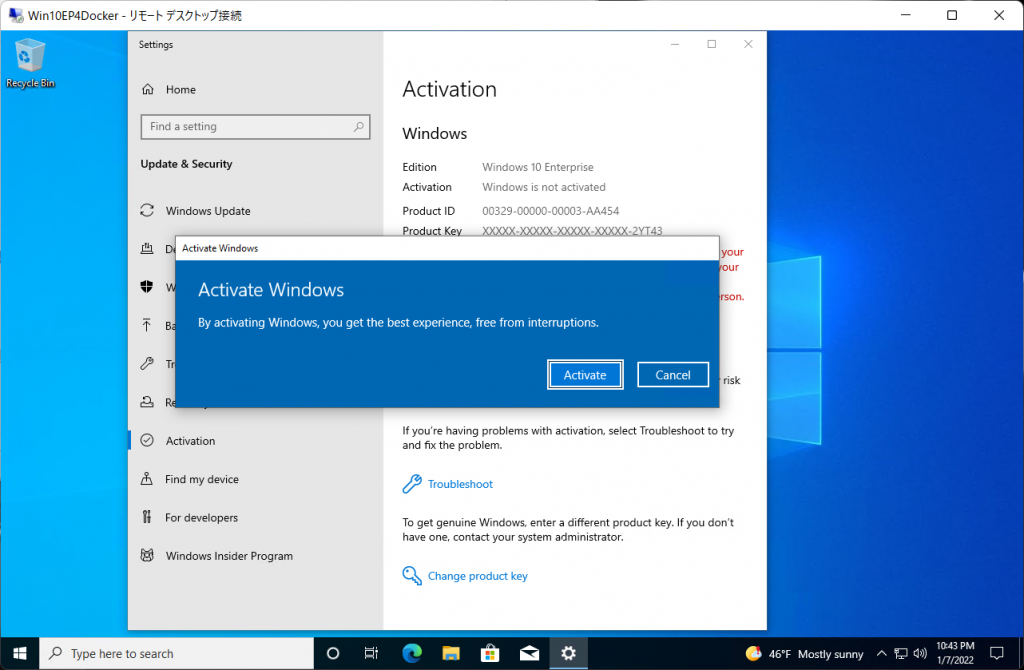
Task: Click the Activation checkmark circle icon
Action: [x=147, y=440]
